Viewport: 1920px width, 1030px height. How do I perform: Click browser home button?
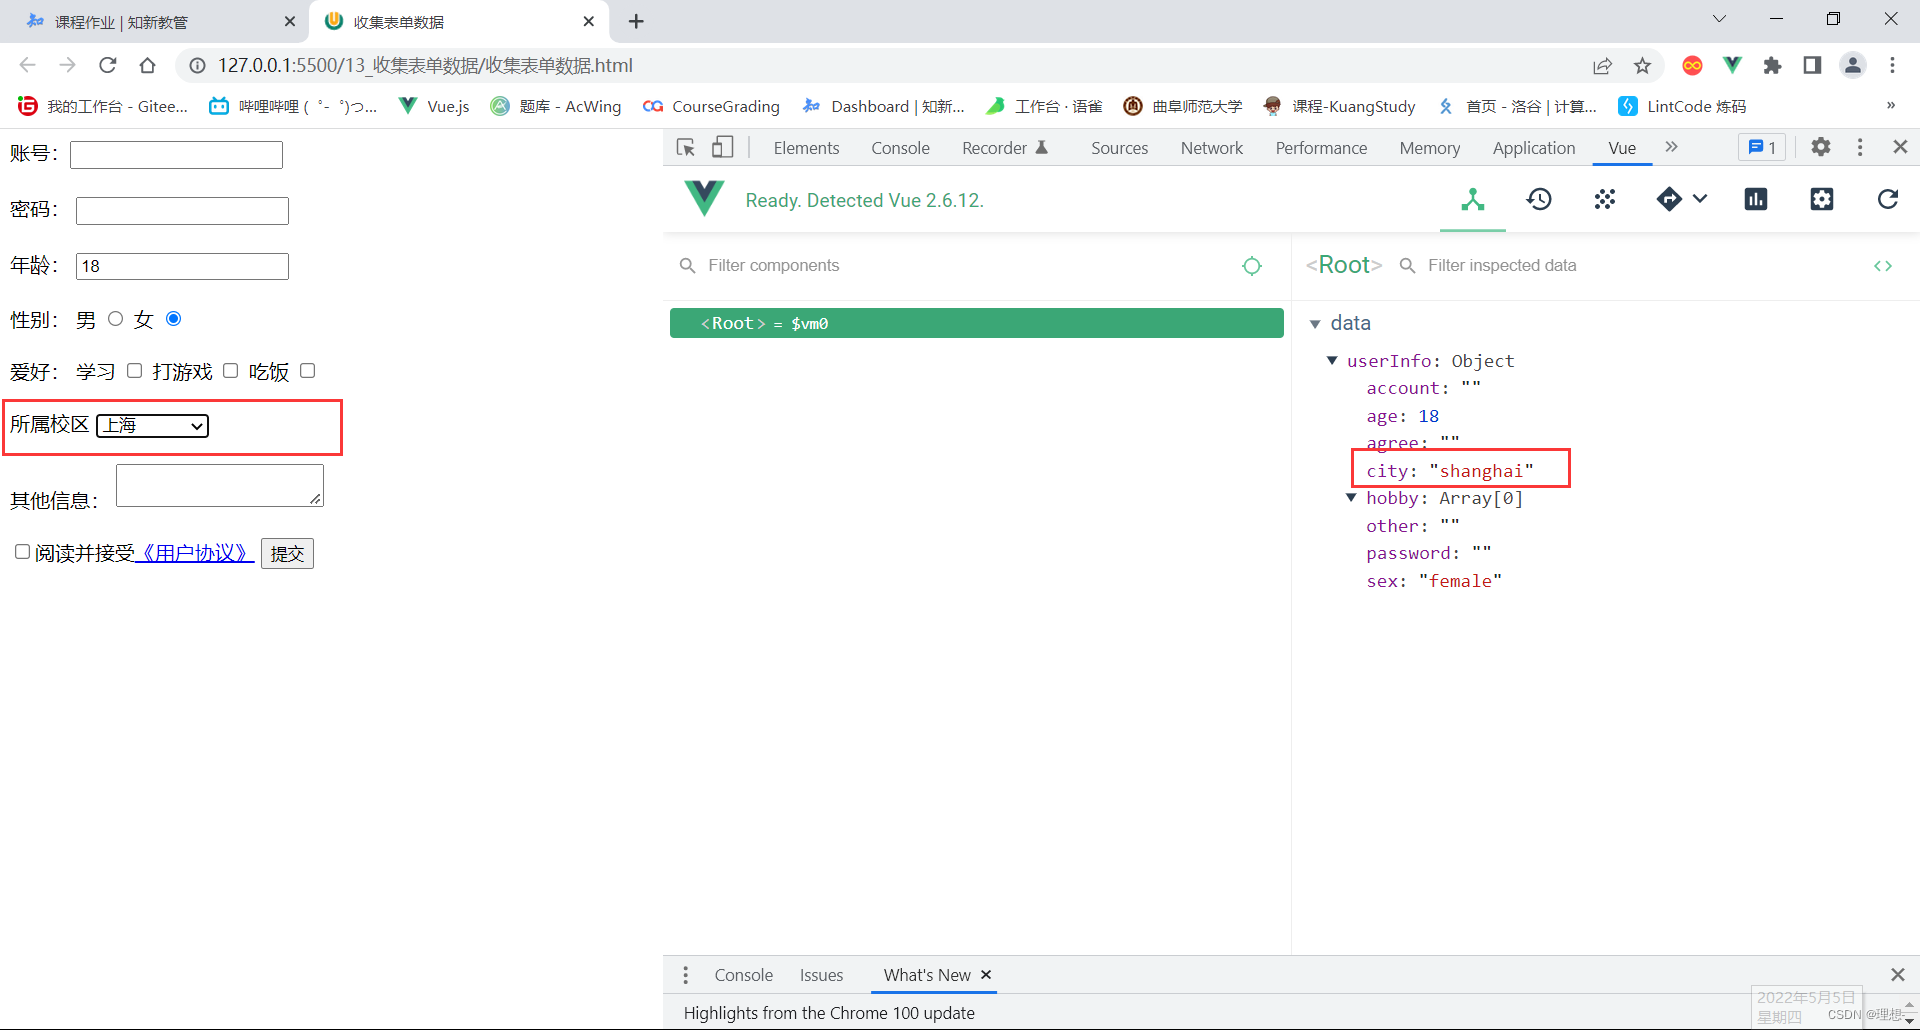[148, 65]
